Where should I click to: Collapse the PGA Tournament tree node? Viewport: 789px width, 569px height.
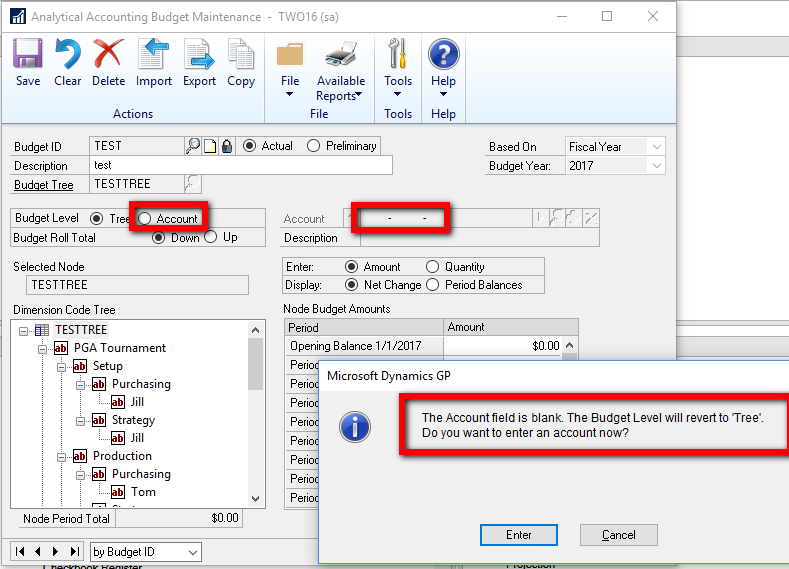pyautogui.click(x=43, y=348)
